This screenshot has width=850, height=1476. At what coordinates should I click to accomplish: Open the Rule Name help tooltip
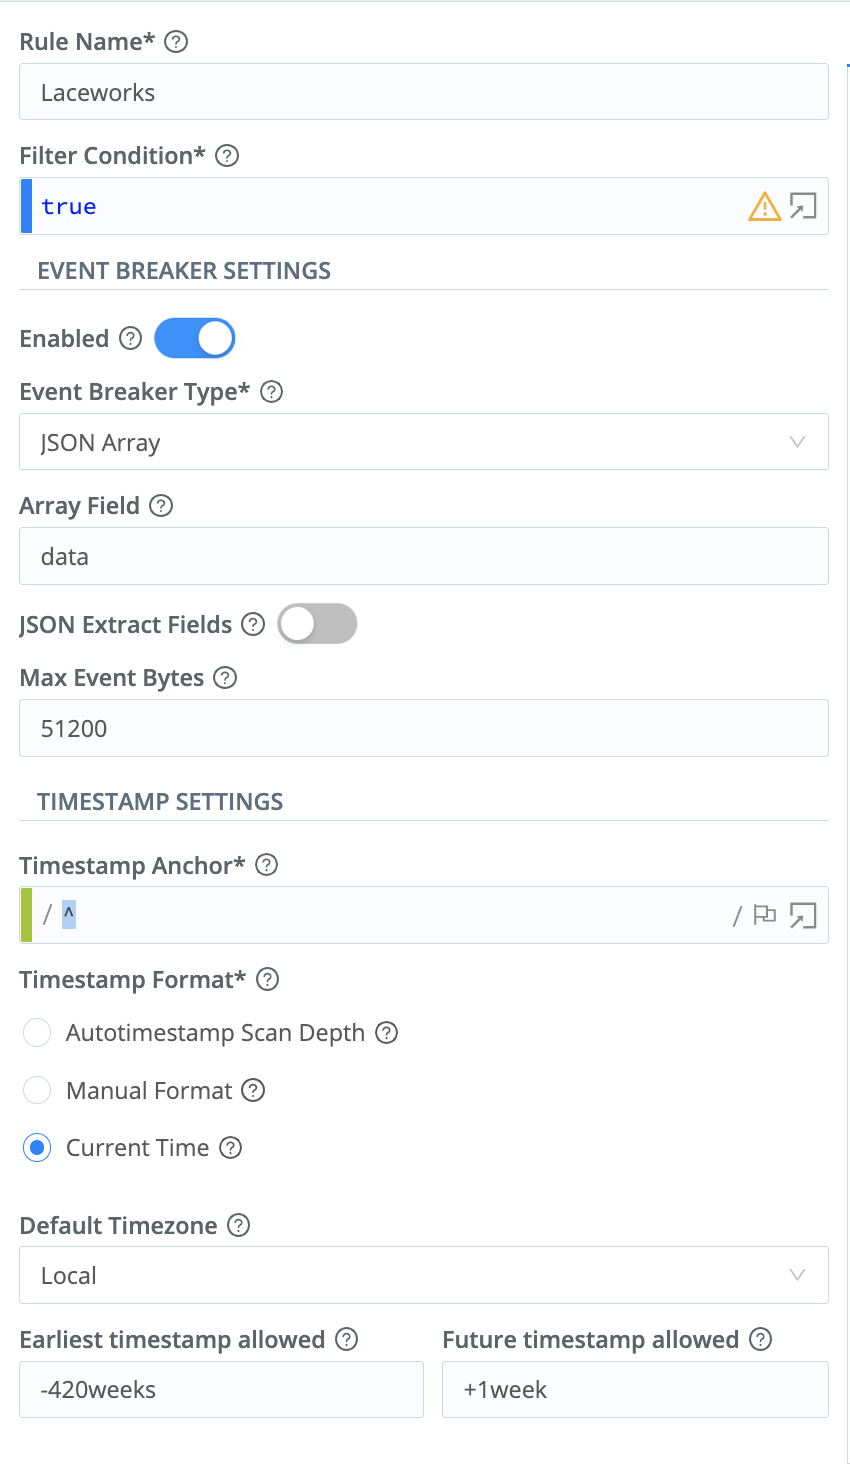click(176, 42)
